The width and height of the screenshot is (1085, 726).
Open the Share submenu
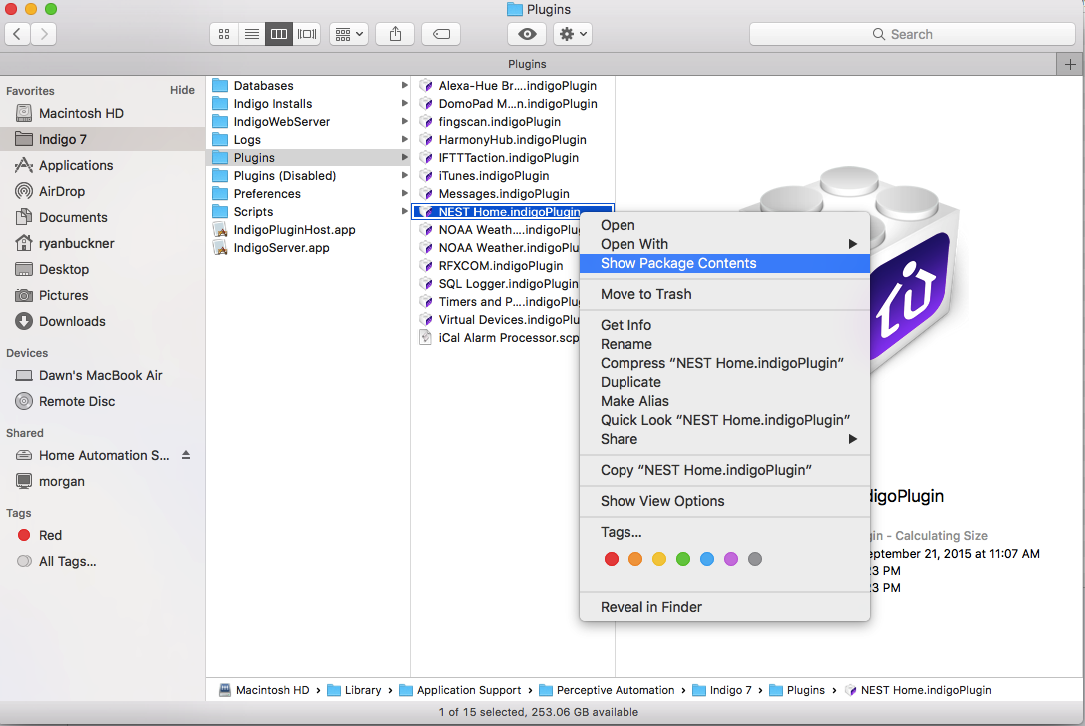tap(724, 439)
